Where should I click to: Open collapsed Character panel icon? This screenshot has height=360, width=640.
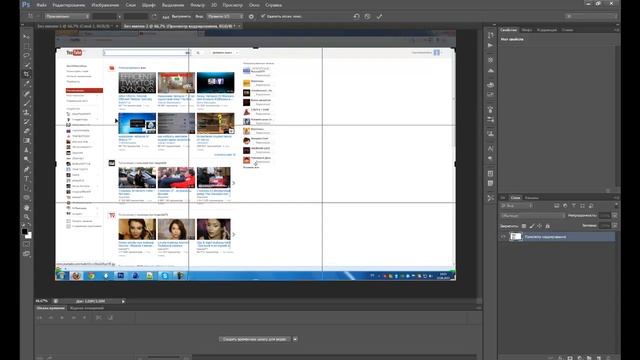pyautogui.click(x=490, y=149)
